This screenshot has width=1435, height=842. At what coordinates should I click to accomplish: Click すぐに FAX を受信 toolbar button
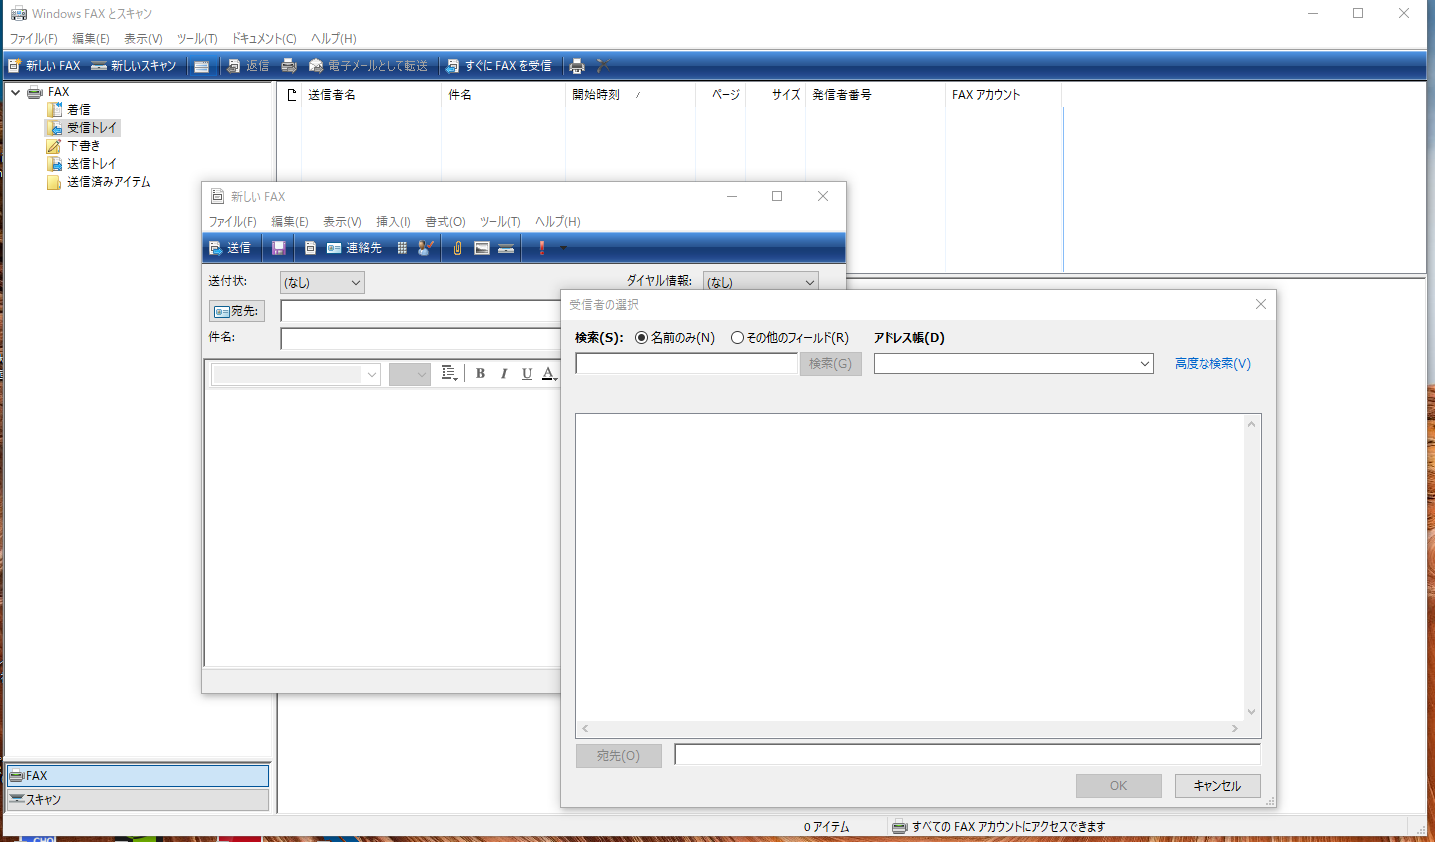[499, 66]
